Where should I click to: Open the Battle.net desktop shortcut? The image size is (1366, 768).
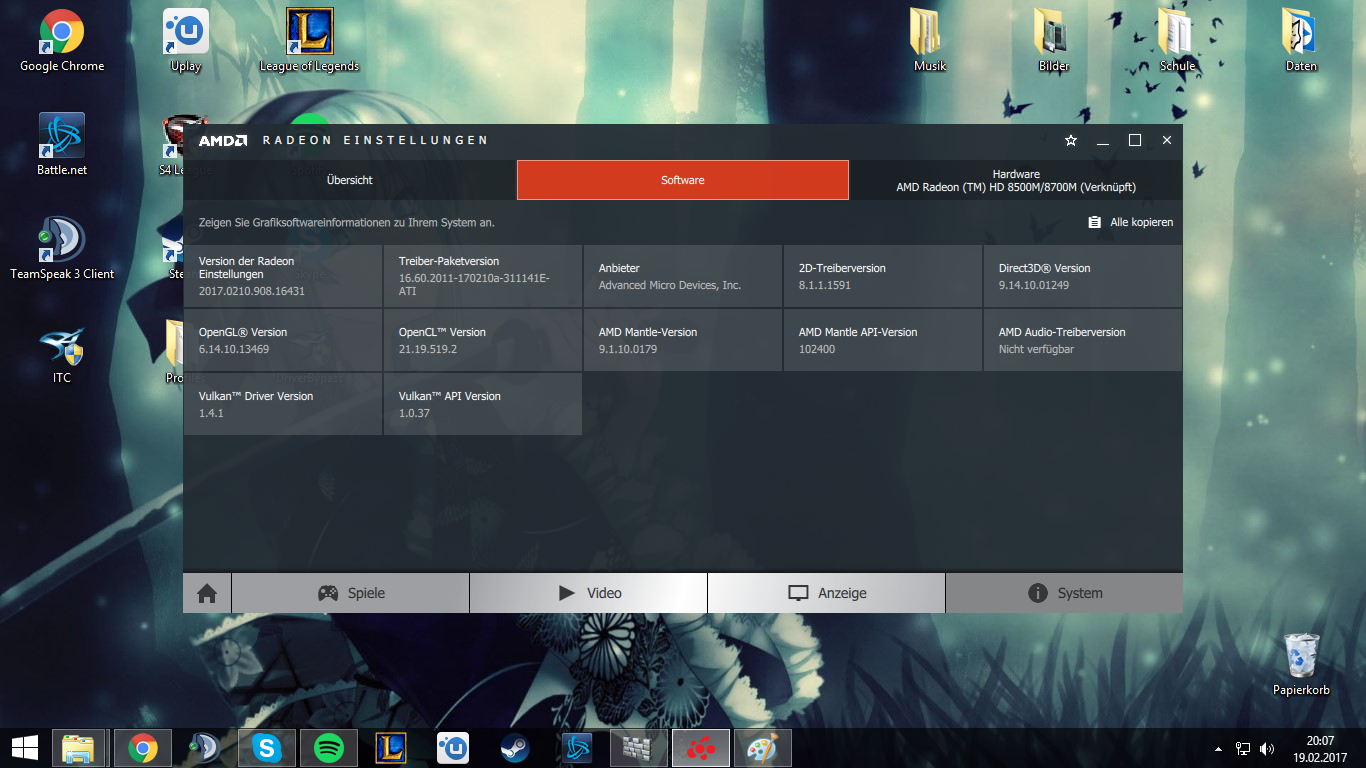(x=62, y=145)
